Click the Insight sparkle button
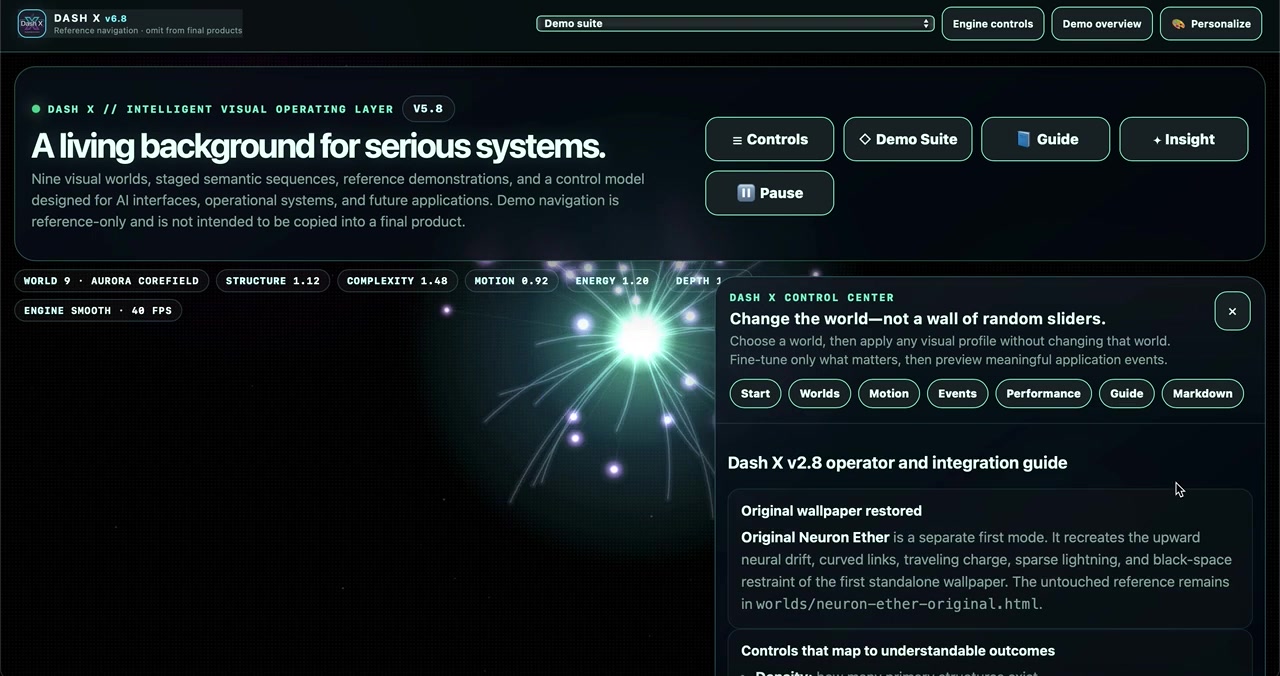The height and width of the screenshot is (676, 1280). click(1184, 139)
